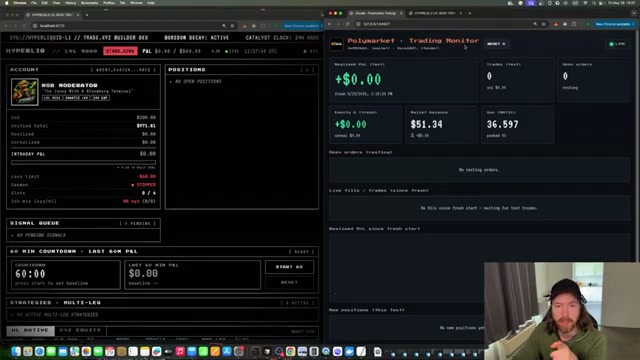Close the Polymarket Trading tab
The width and height of the screenshot is (640, 360).
tap(401, 13)
